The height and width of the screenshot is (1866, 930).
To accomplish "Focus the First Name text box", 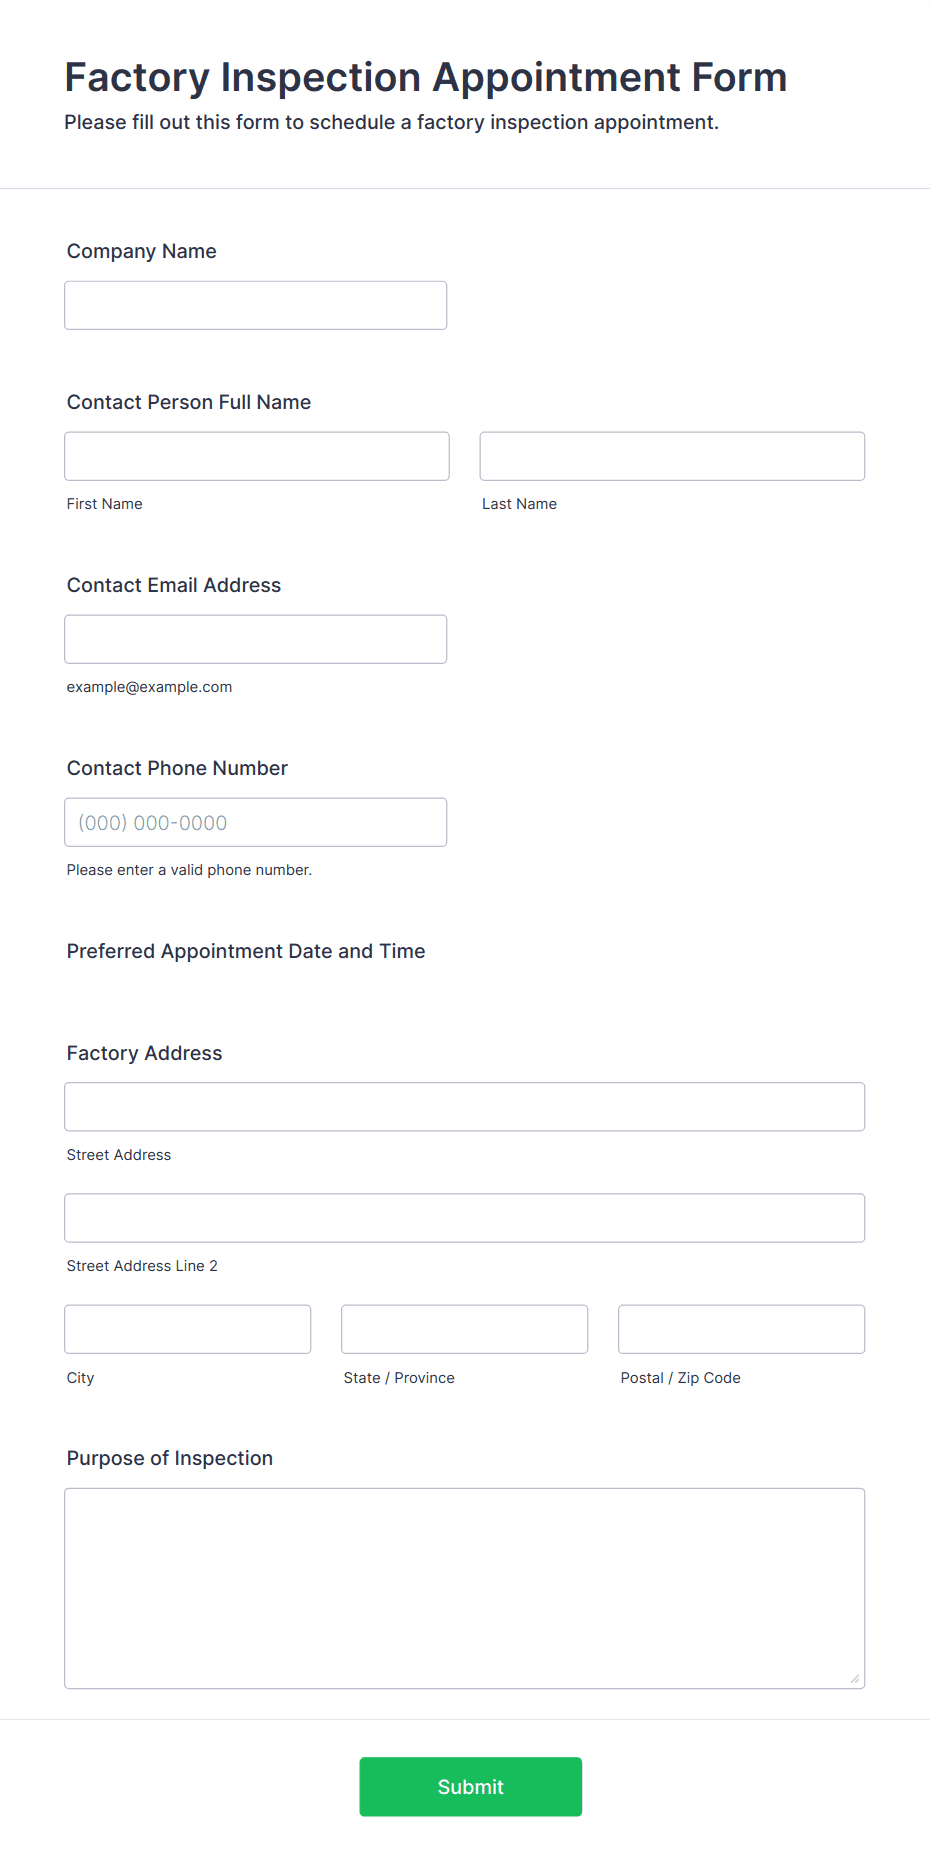I will (257, 456).
